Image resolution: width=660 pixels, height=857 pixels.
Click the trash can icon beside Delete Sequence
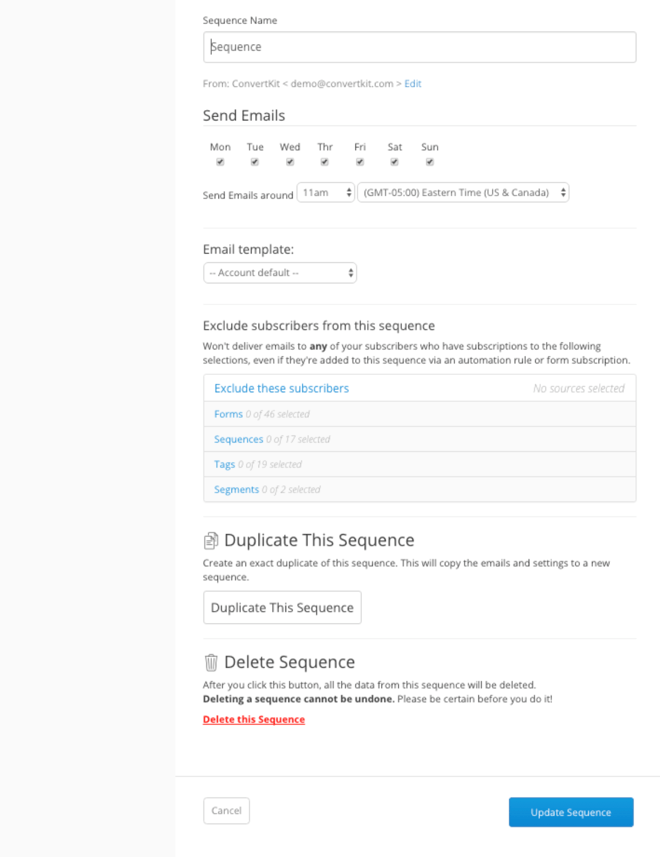(x=211, y=662)
